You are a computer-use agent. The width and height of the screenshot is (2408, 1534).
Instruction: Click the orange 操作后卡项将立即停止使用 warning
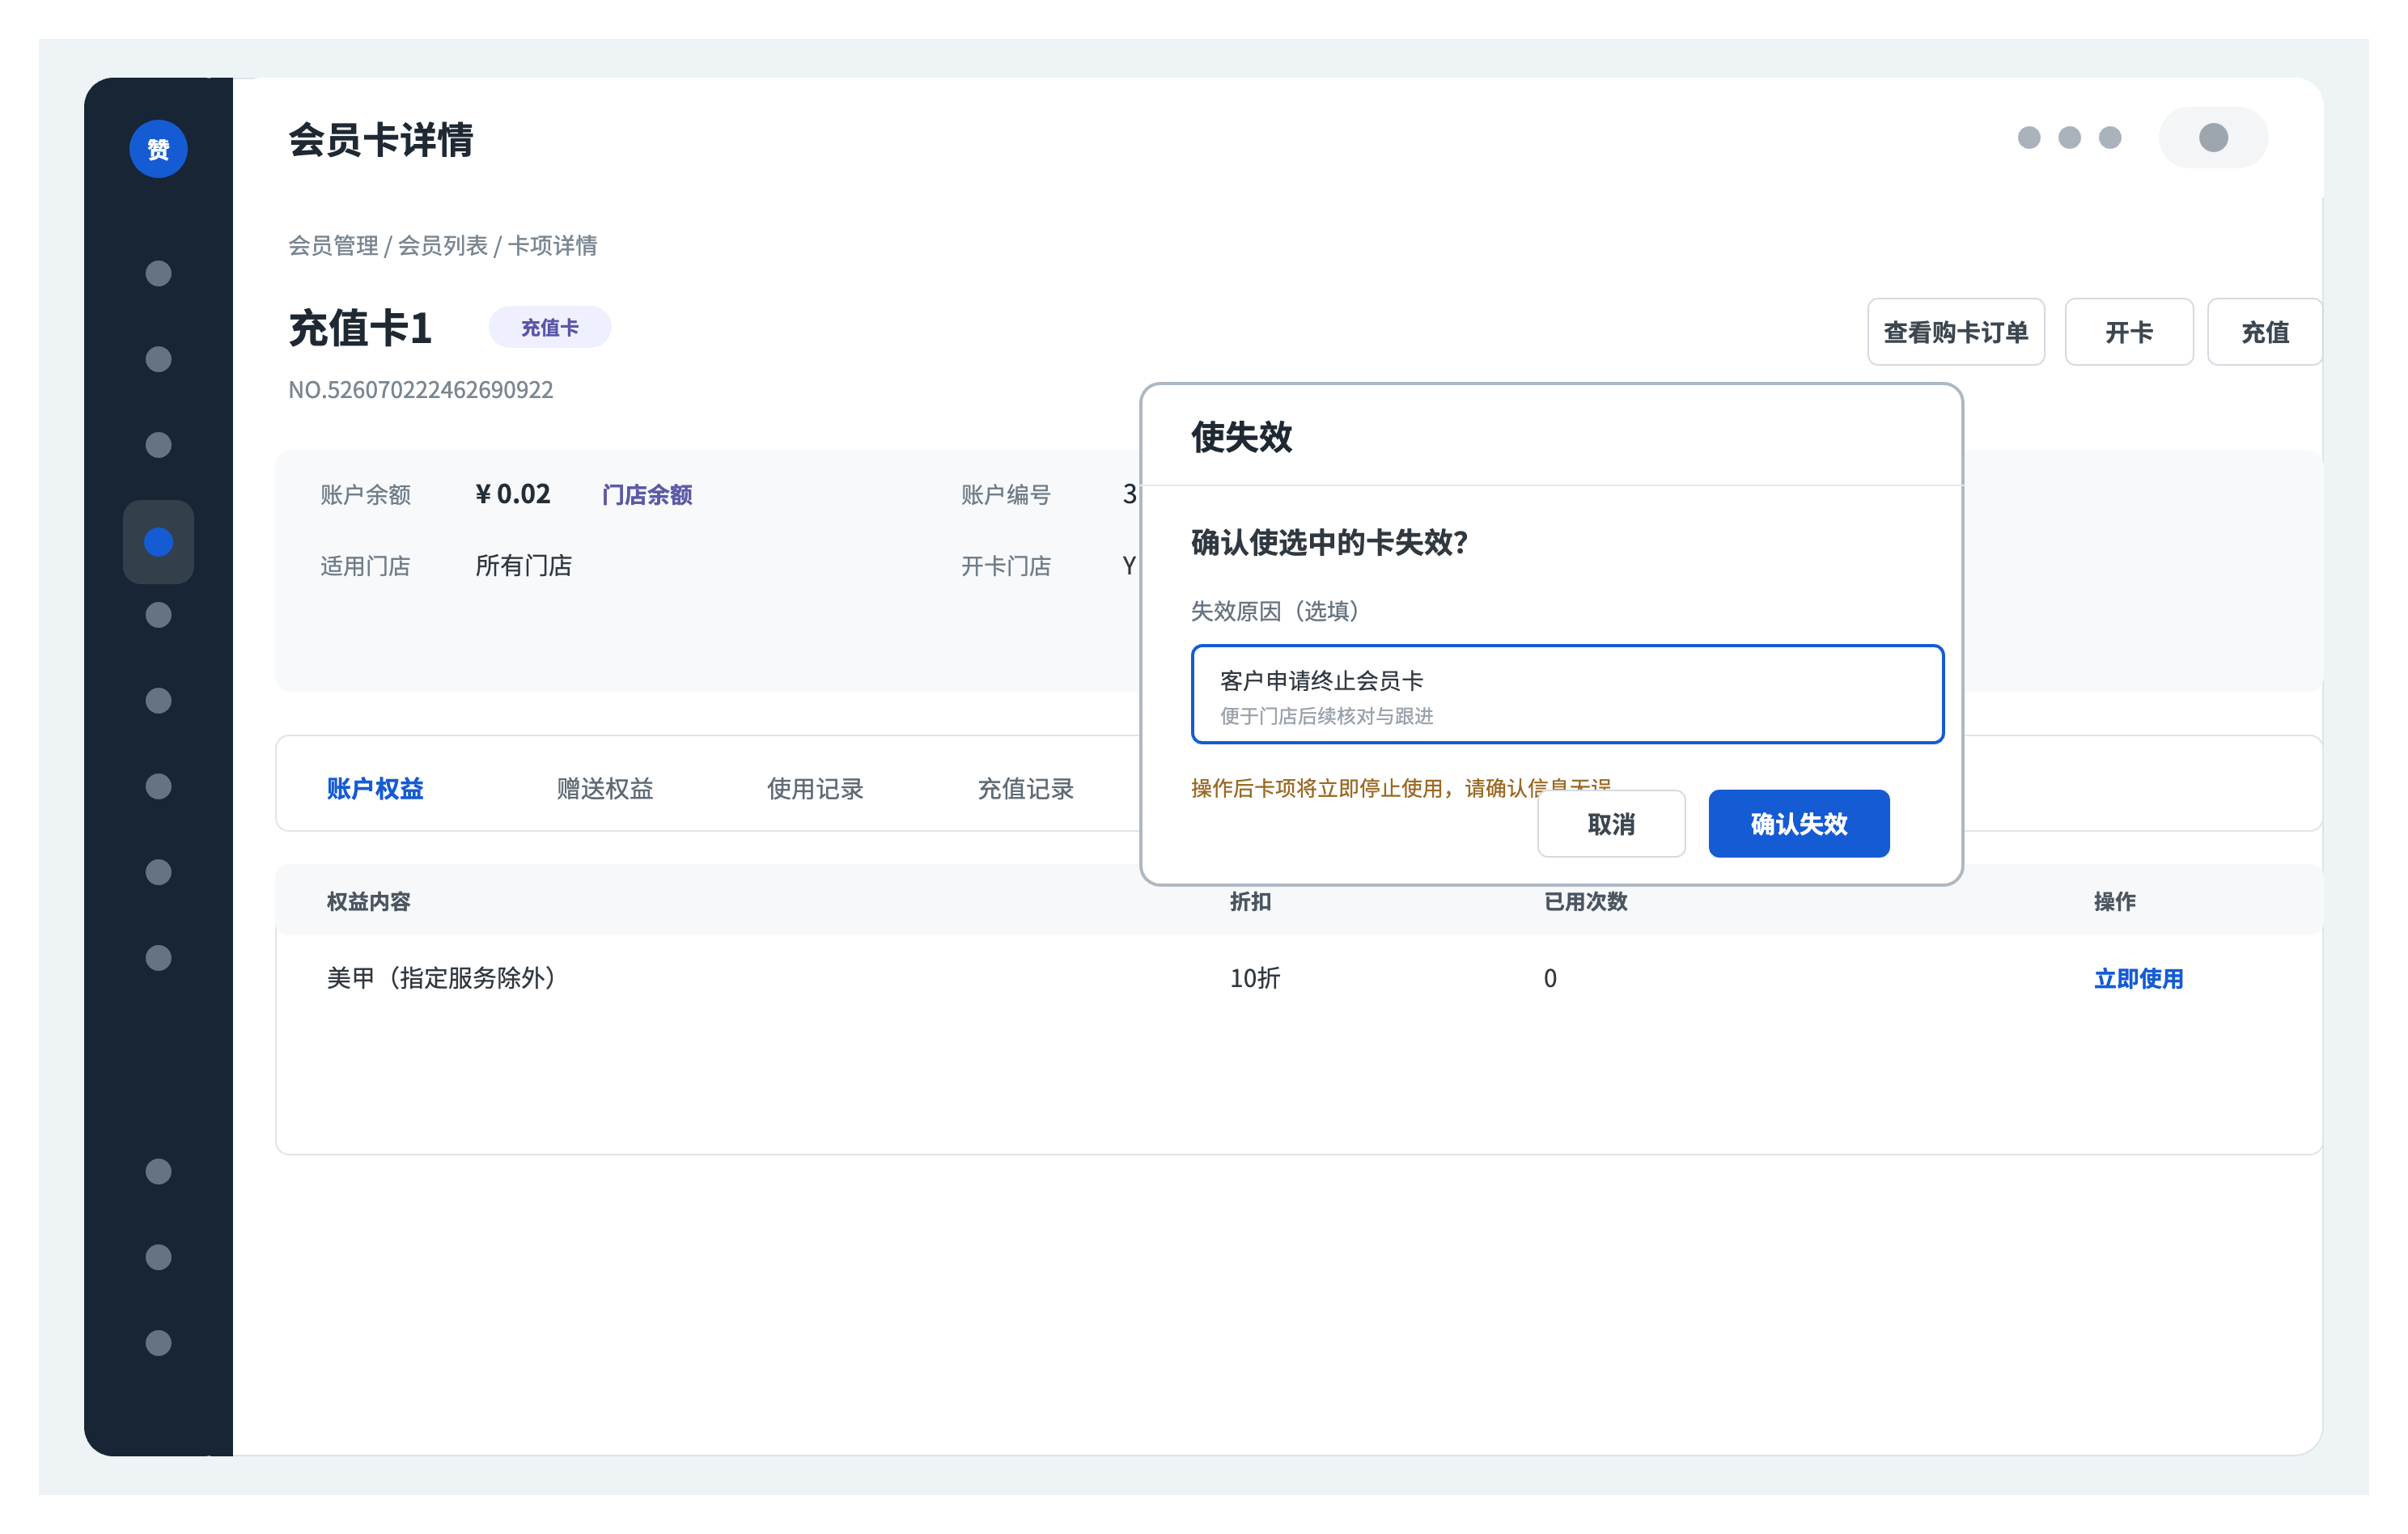(1401, 787)
